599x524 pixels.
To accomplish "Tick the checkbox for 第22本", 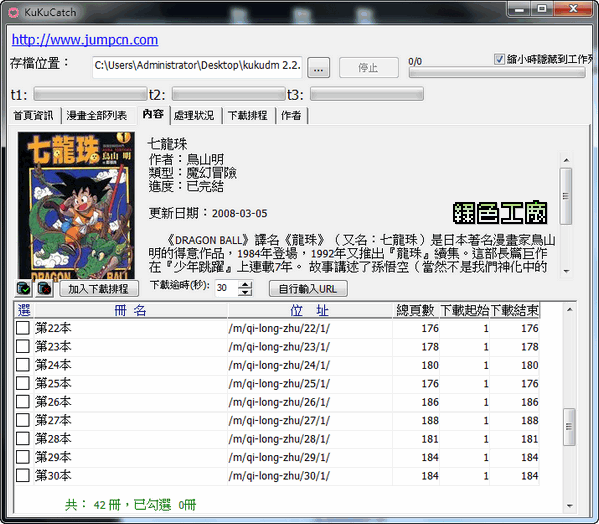I will pos(23,328).
